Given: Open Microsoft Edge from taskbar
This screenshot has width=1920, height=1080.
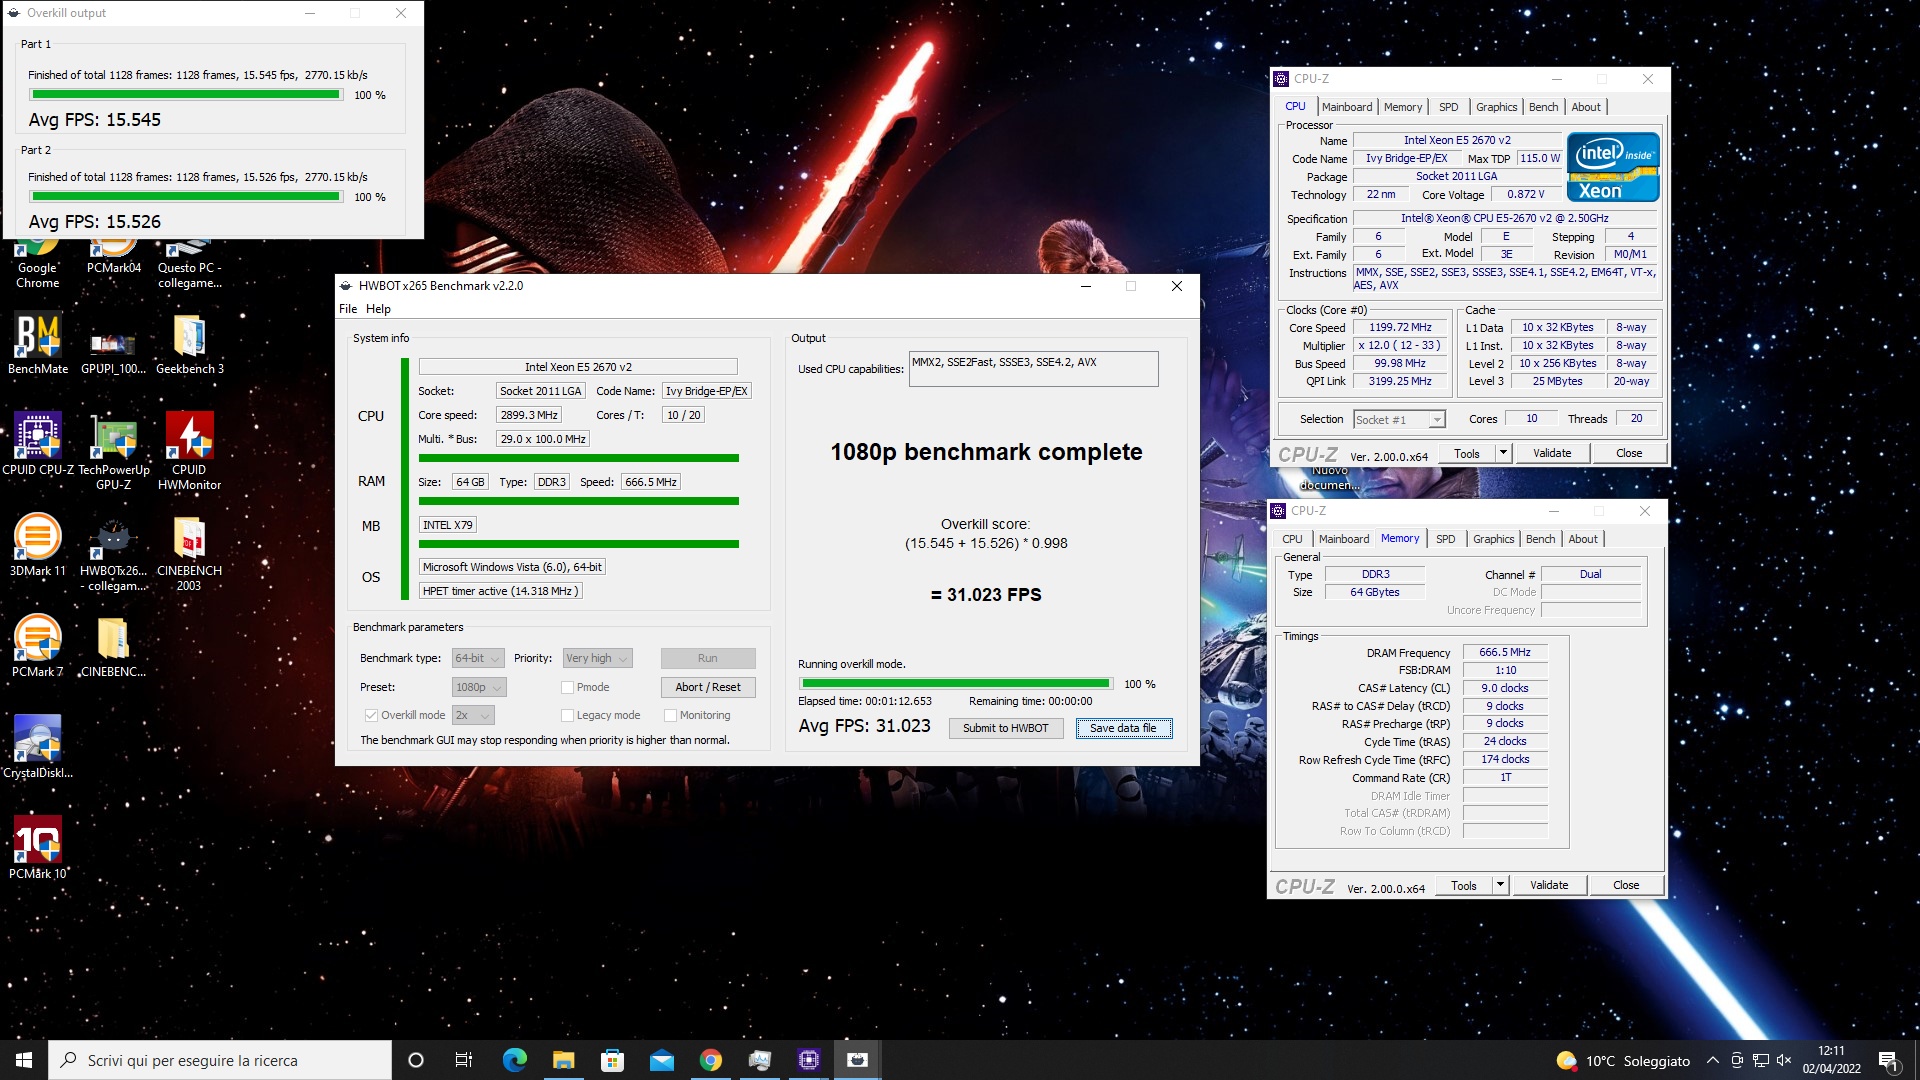Looking at the screenshot, I should point(514,1060).
